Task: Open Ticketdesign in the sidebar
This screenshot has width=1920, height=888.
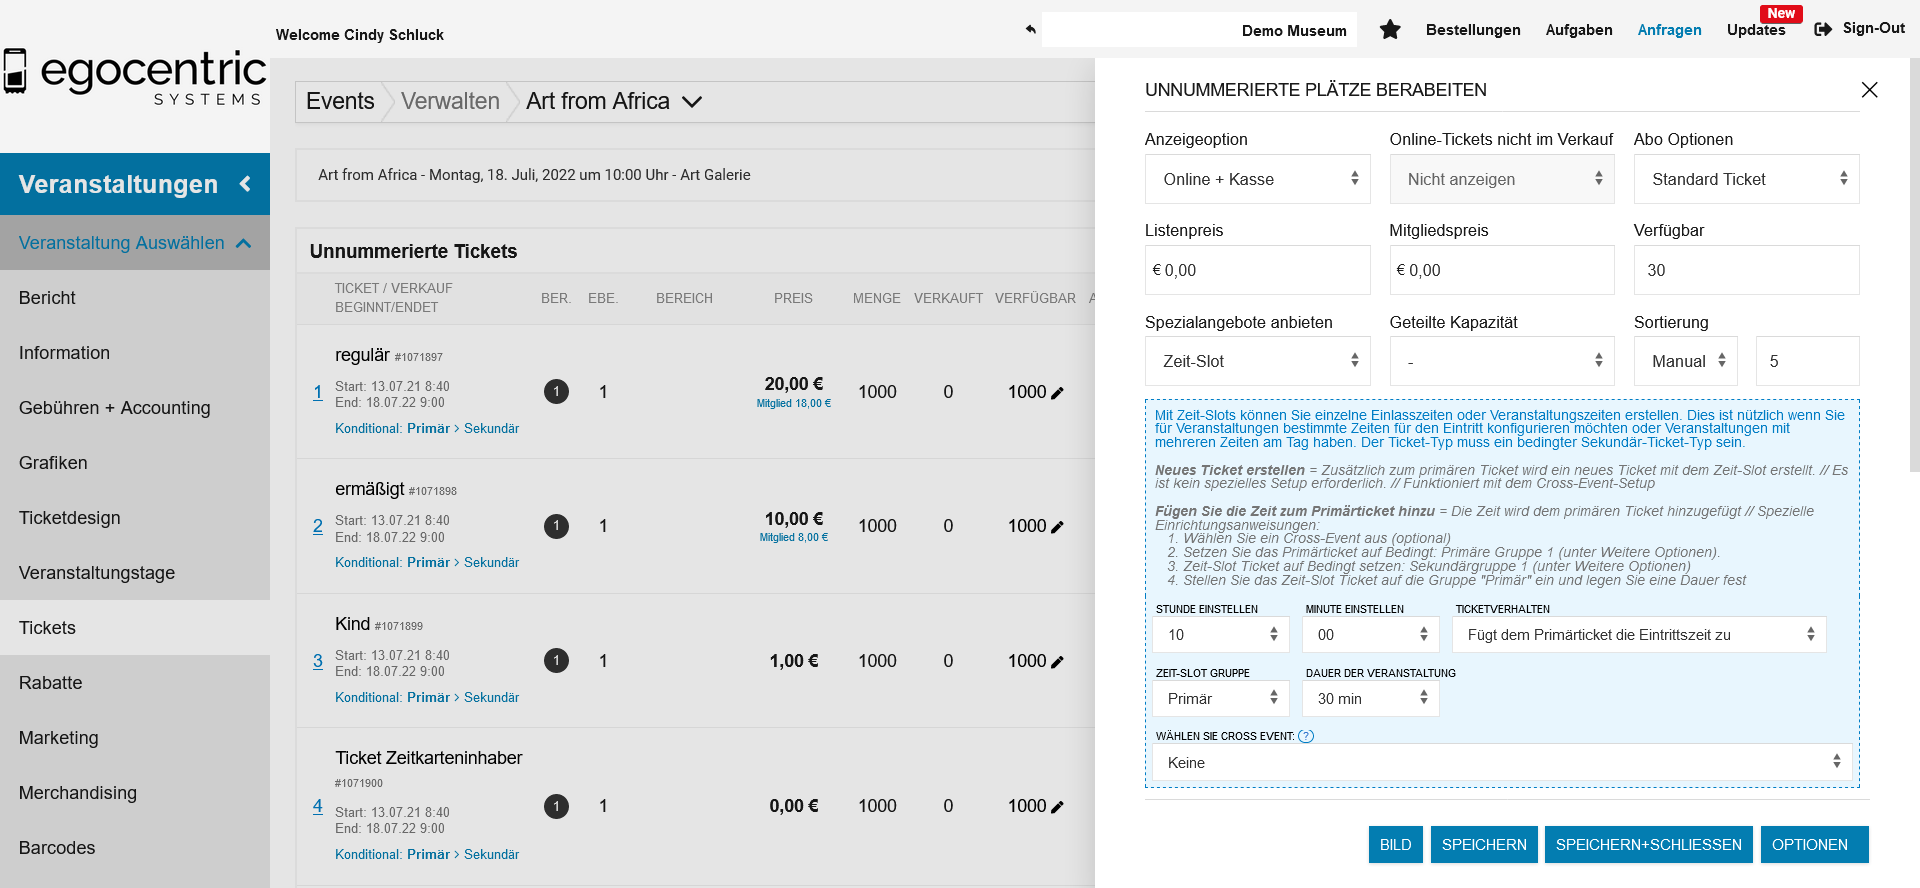Action: coord(70,518)
